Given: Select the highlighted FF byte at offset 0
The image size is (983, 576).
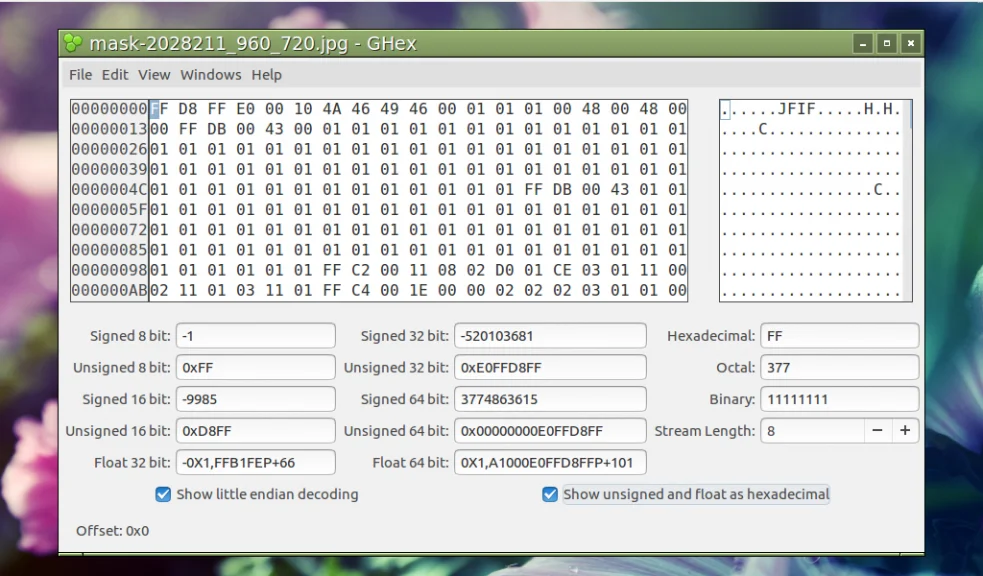Looking at the screenshot, I should [x=159, y=109].
